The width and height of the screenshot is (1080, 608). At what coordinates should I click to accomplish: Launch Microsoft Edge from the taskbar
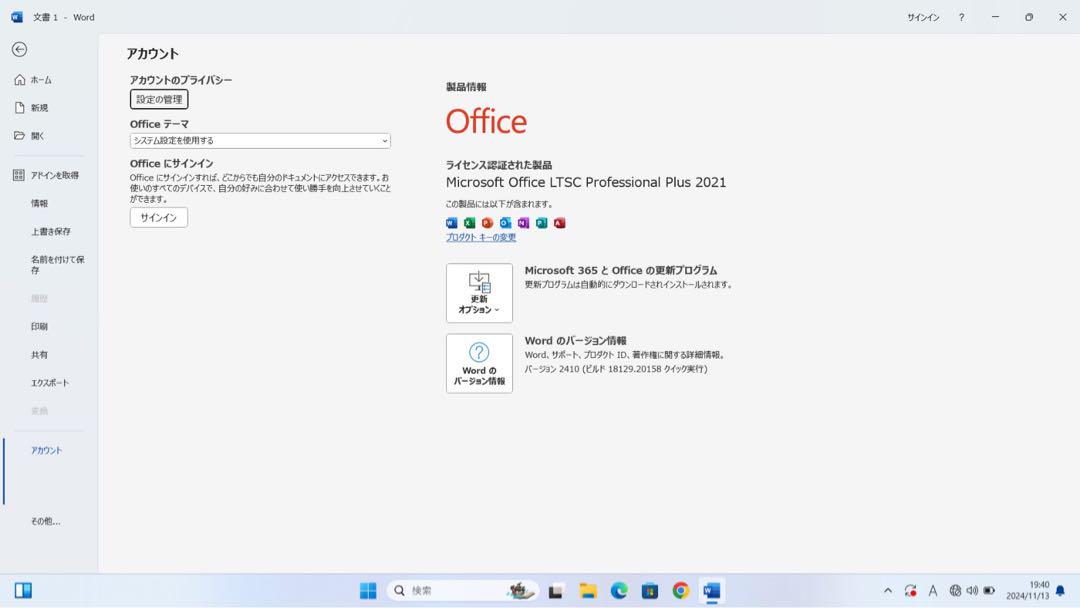619,591
